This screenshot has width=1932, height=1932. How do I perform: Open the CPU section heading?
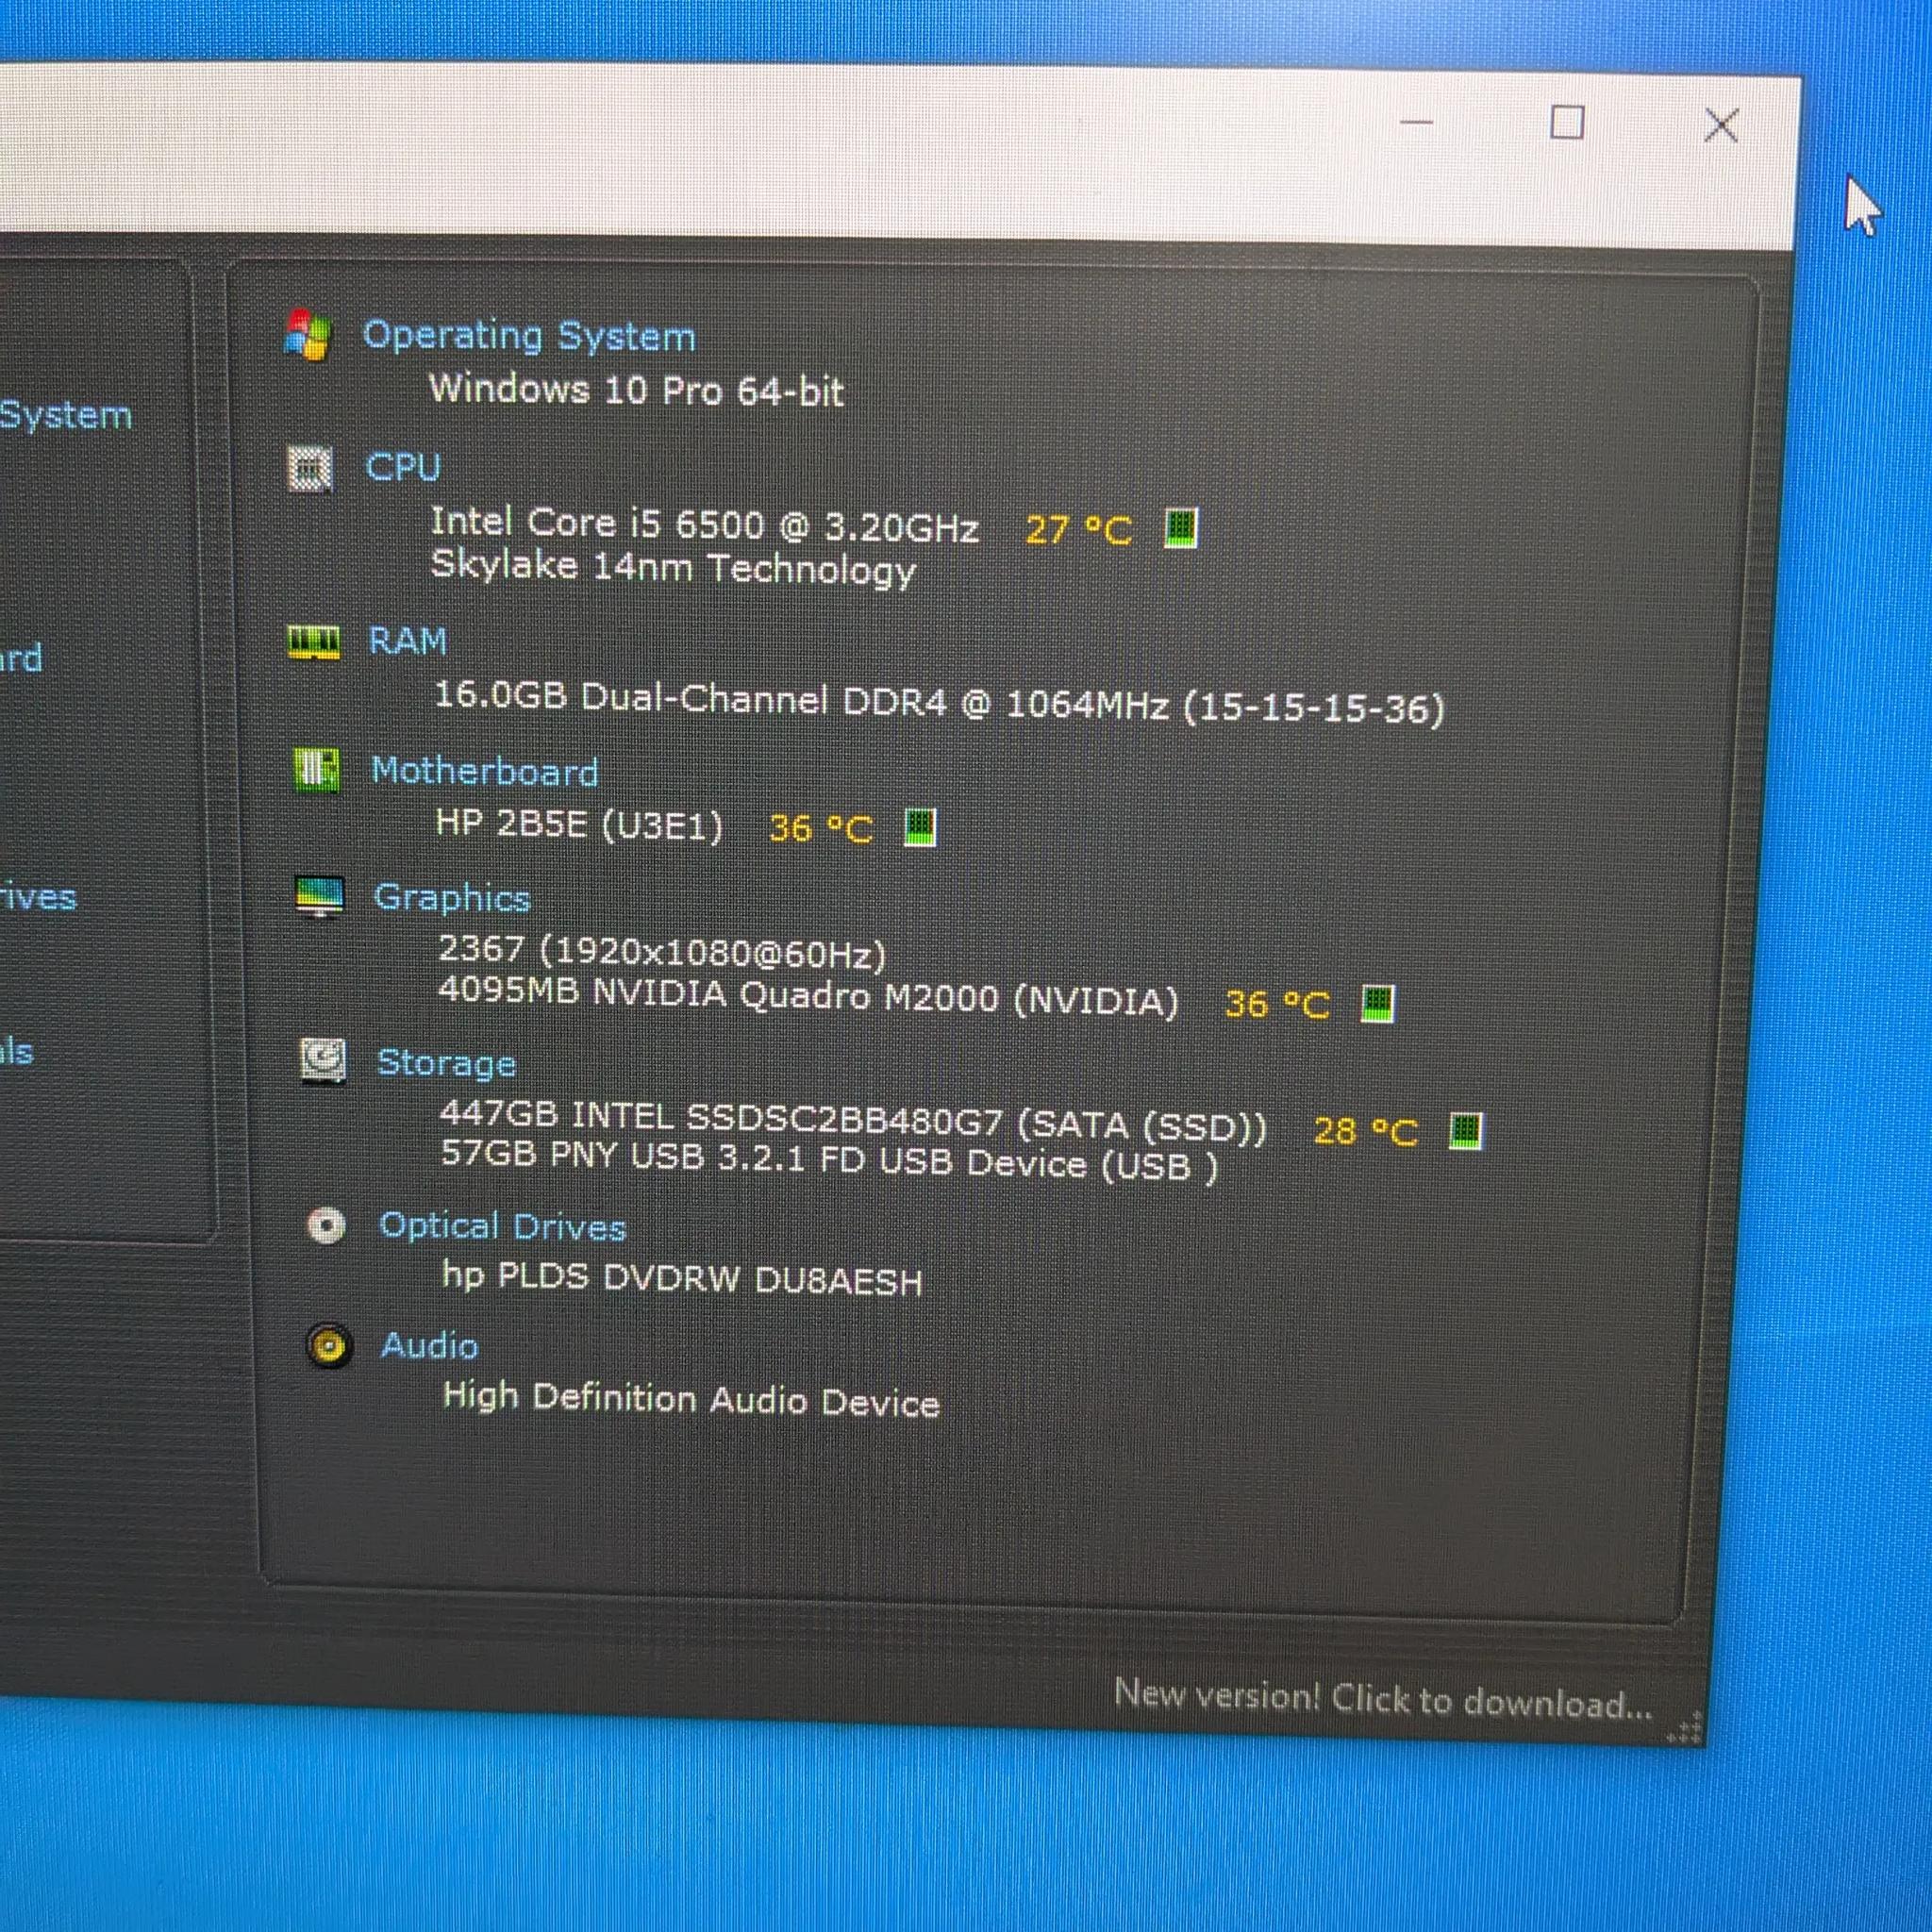coord(403,467)
